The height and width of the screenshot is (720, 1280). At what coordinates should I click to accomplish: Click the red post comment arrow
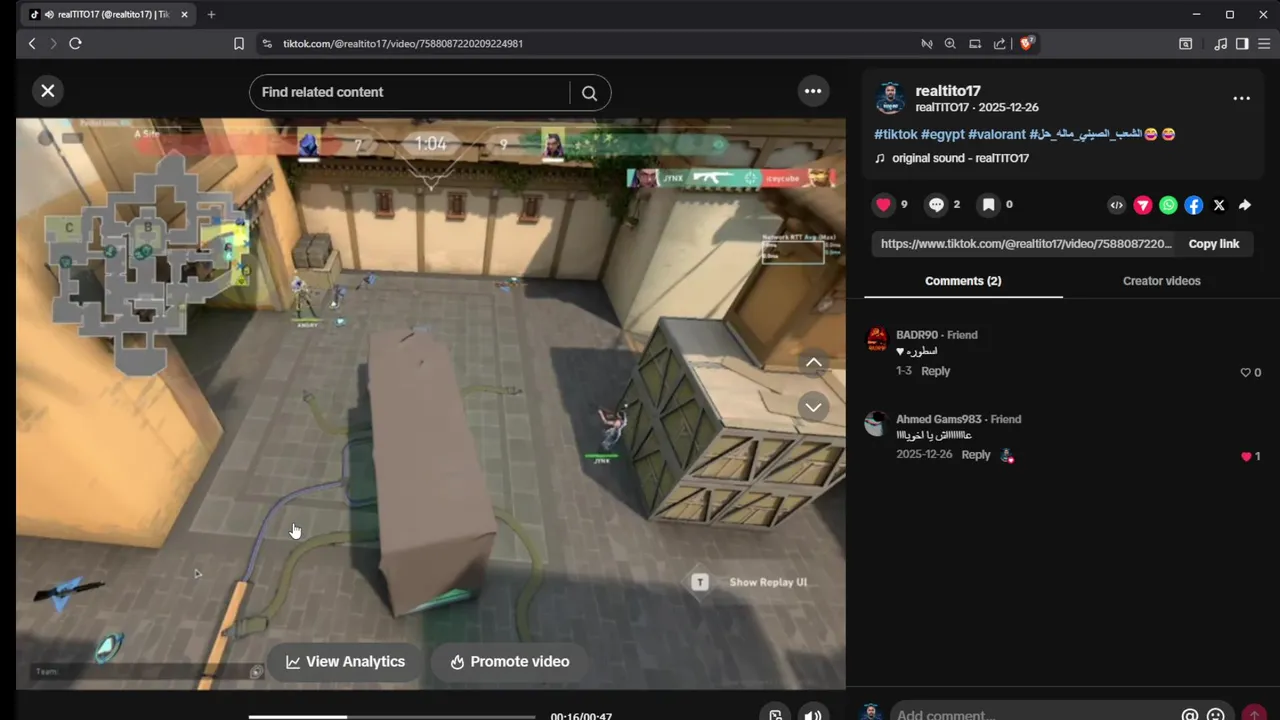(x=1253, y=714)
